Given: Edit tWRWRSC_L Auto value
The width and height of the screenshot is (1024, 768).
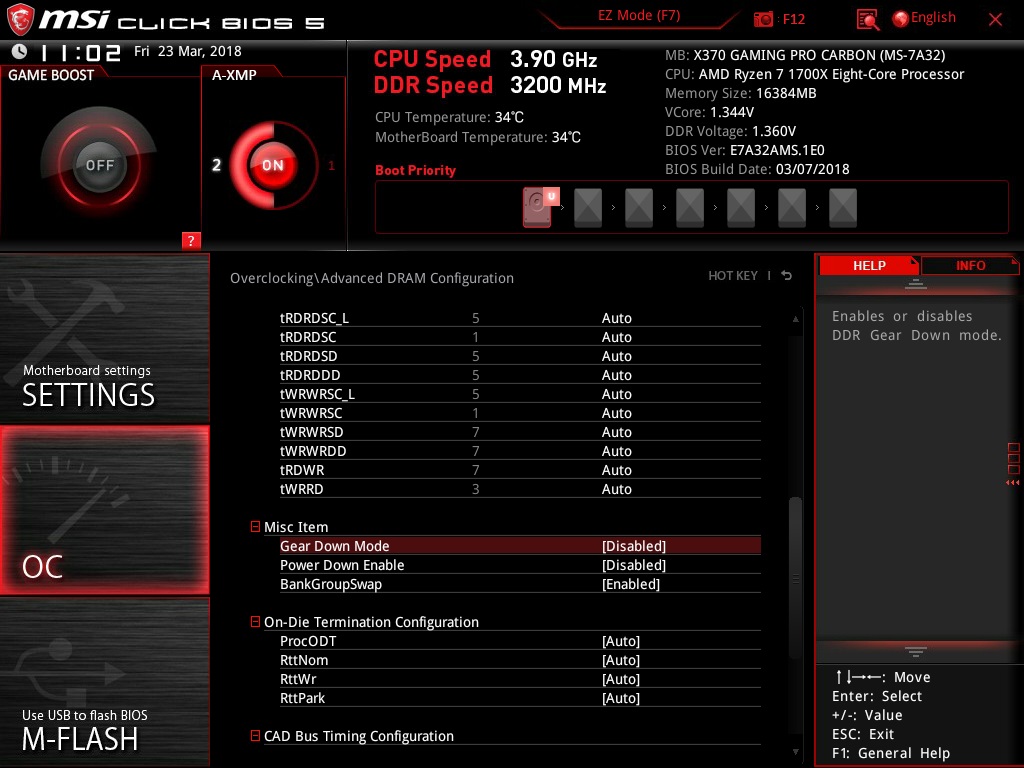Looking at the screenshot, I should (x=616, y=394).
